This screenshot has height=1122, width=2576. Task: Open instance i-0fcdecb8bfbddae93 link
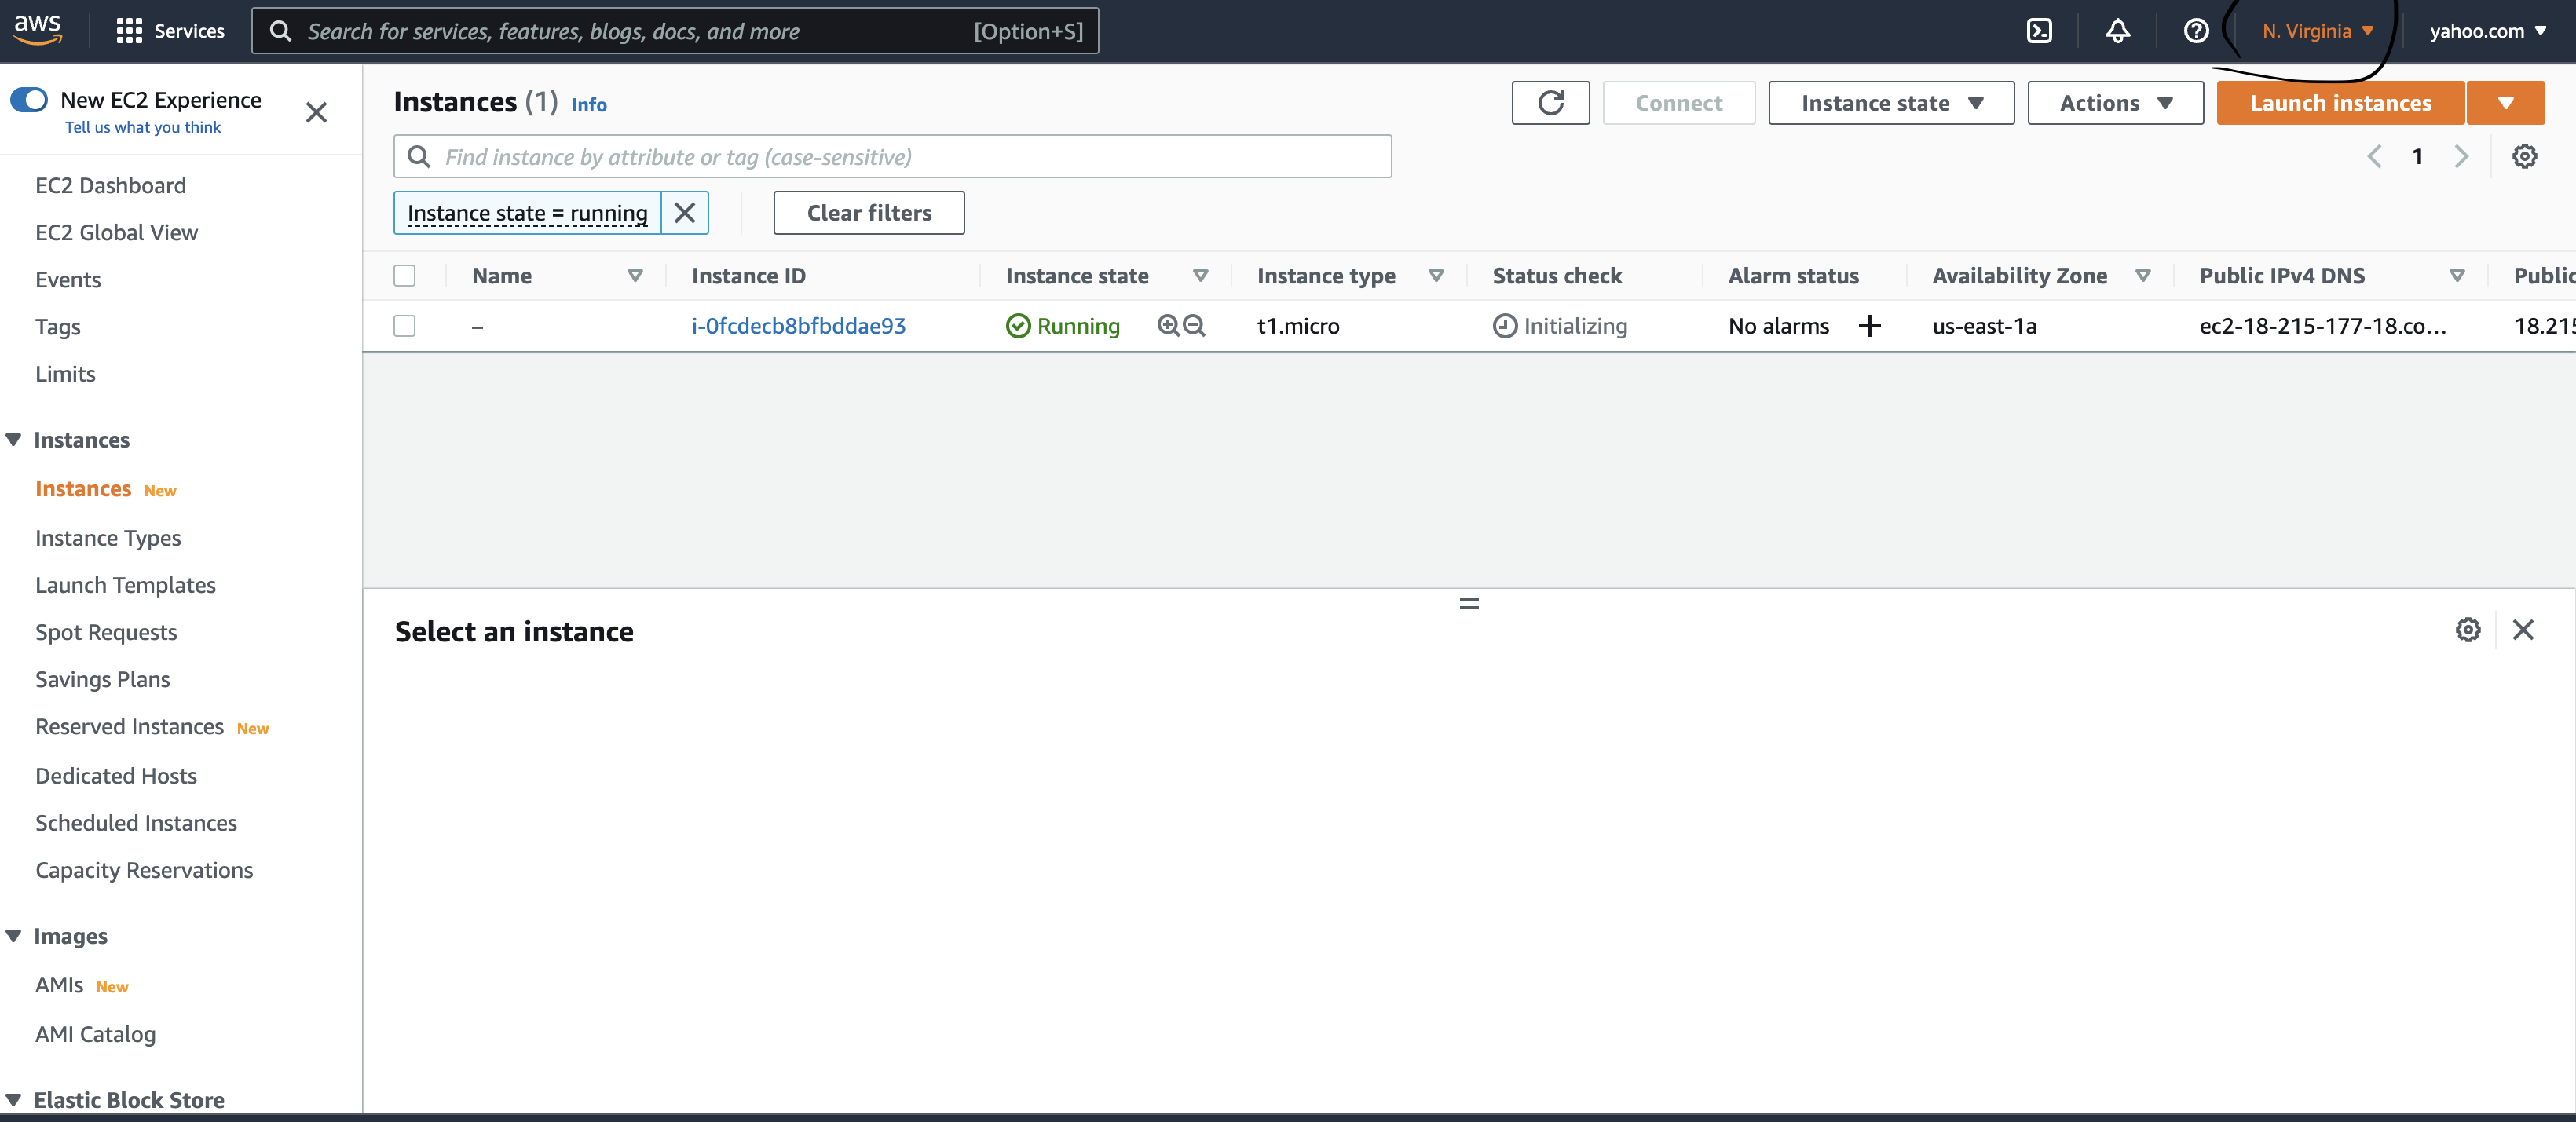[x=798, y=326]
